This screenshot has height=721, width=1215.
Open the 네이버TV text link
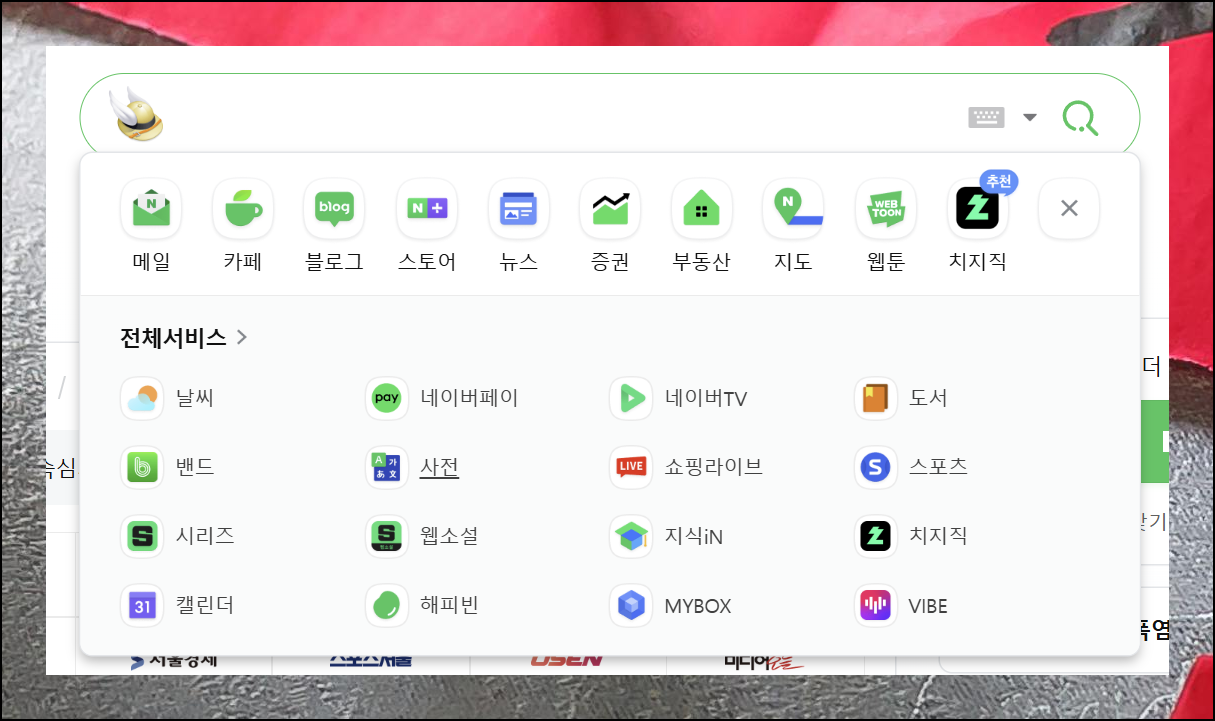coord(706,398)
